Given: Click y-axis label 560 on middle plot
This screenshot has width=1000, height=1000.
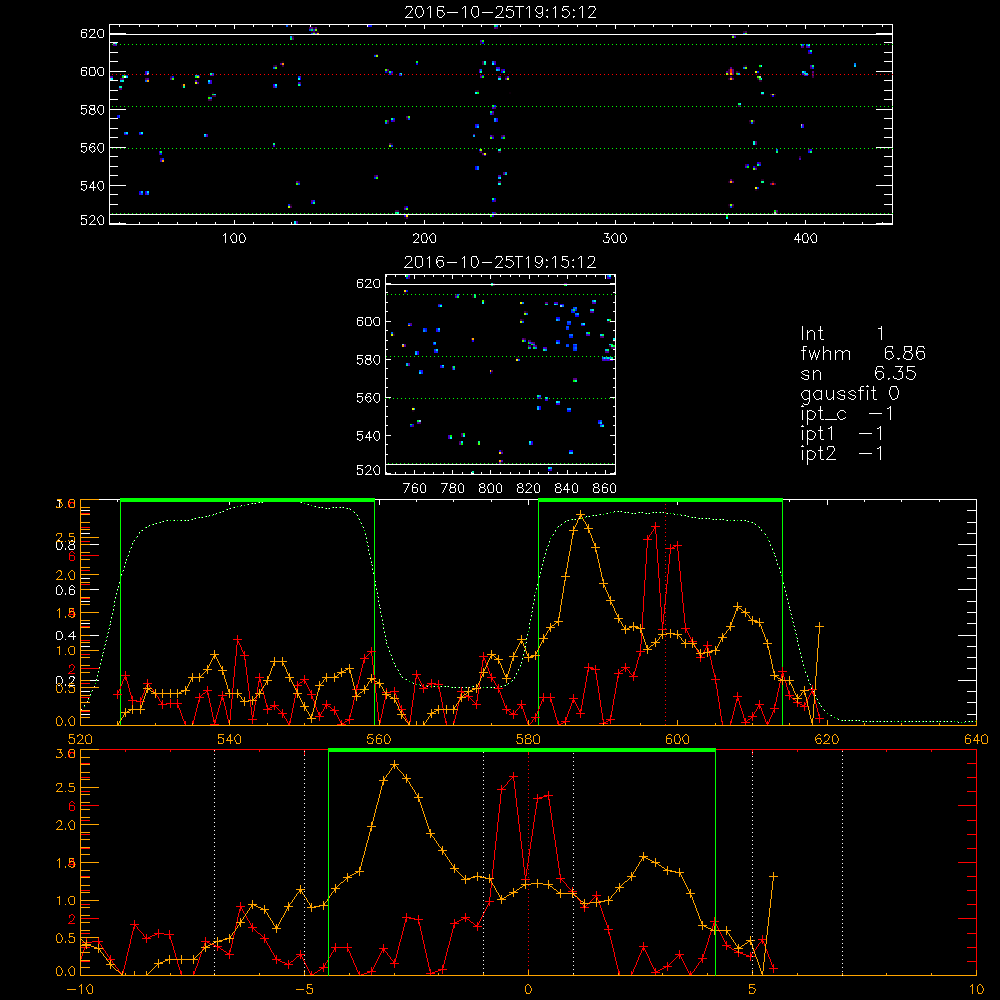Looking at the screenshot, I should tap(369, 398).
